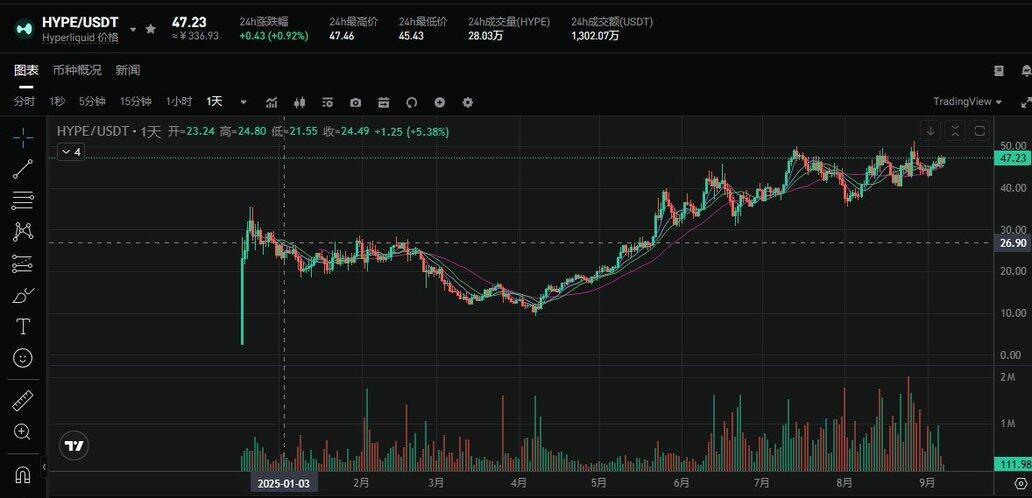Select the 1小时 timeframe
1032x498 pixels.
(x=179, y=101)
